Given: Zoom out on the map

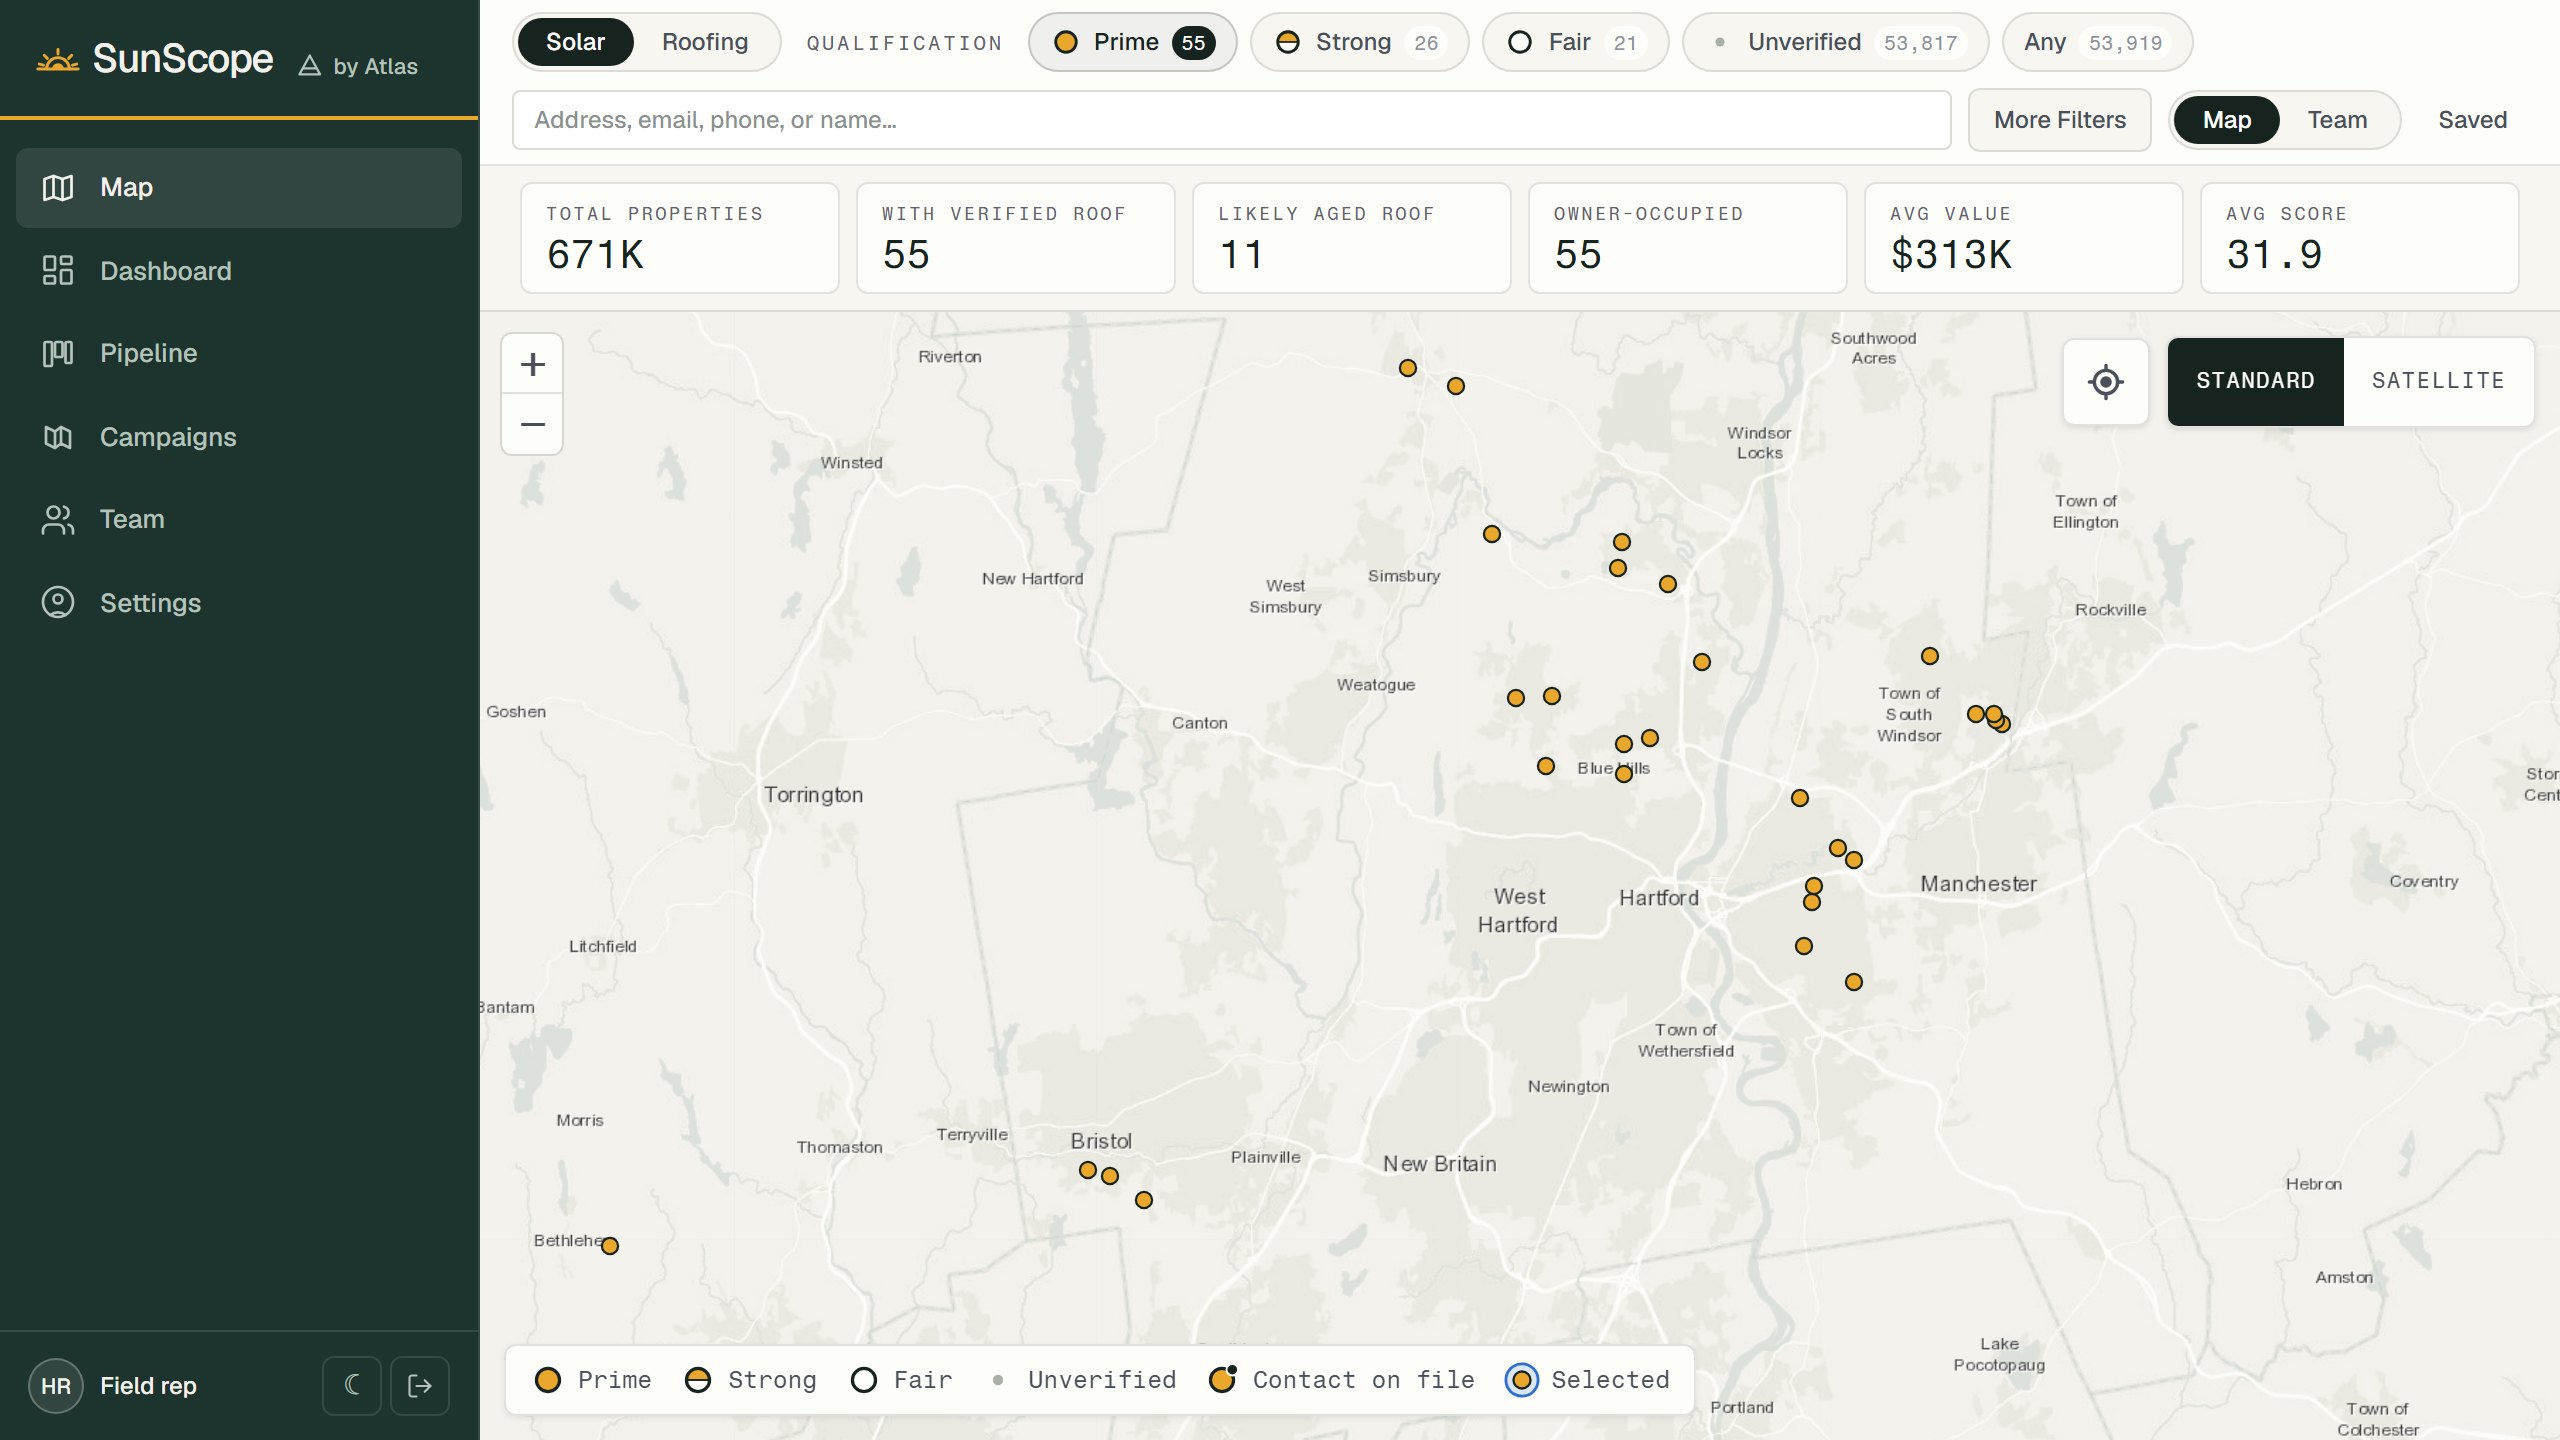Looking at the screenshot, I should coord(533,424).
